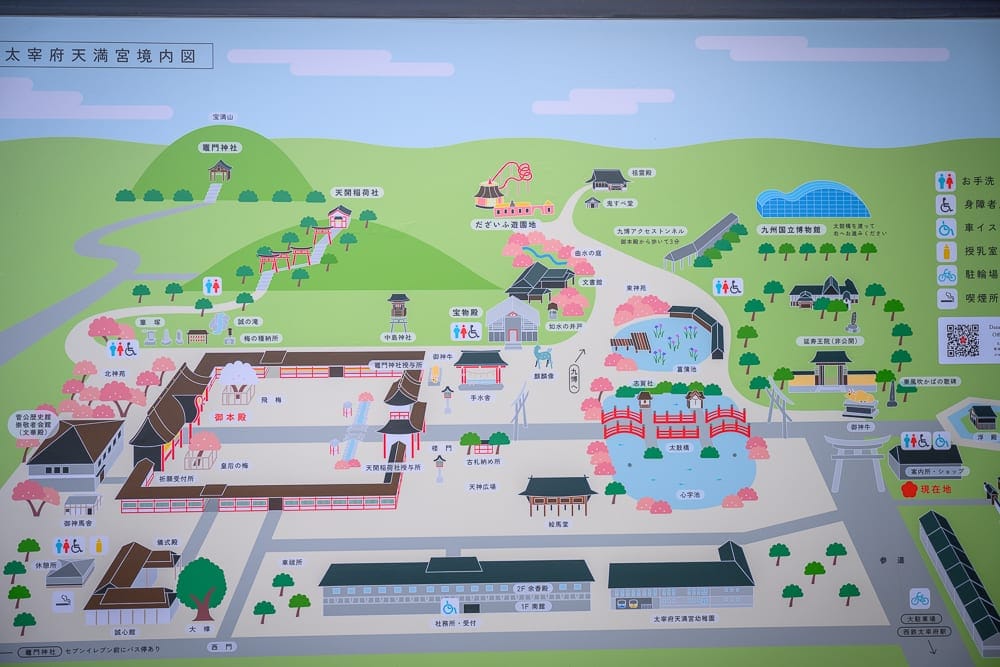Select the 竈門神社授与所 label

coord(397,365)
